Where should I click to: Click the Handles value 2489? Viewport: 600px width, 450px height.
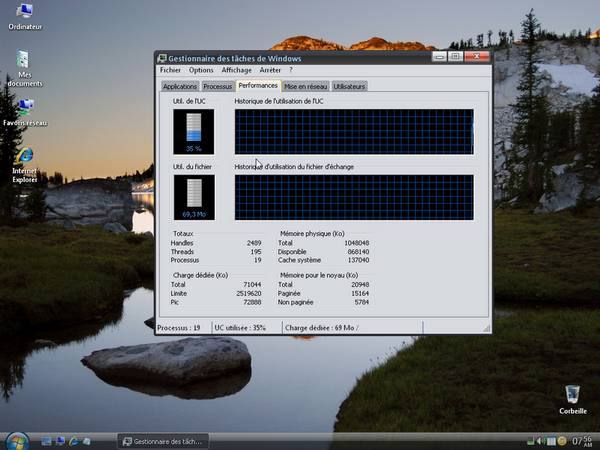tap(254, 243)
